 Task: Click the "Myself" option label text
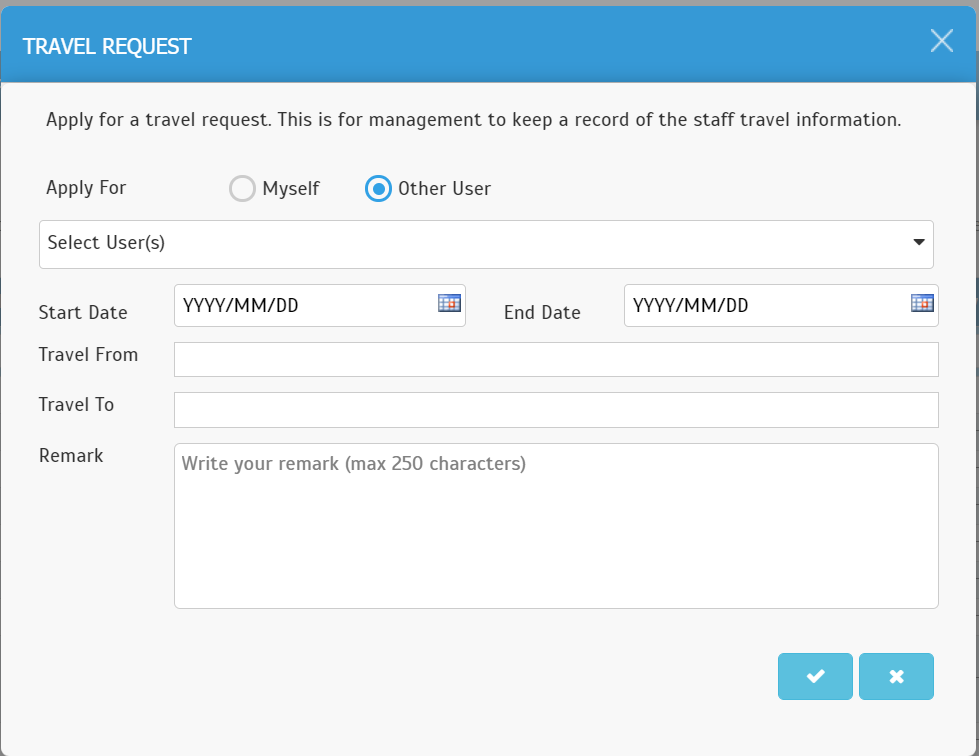coord(291,189)
